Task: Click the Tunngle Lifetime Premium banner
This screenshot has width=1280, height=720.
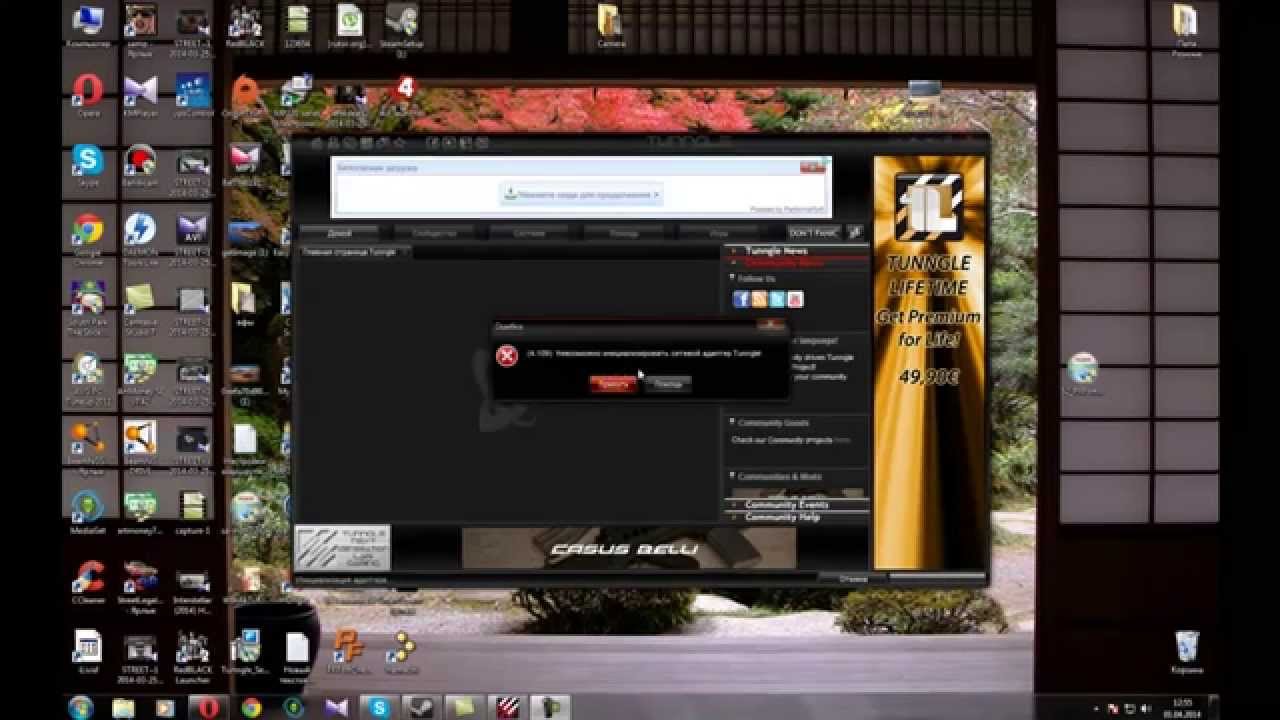Action: click(x=928, y=362)
